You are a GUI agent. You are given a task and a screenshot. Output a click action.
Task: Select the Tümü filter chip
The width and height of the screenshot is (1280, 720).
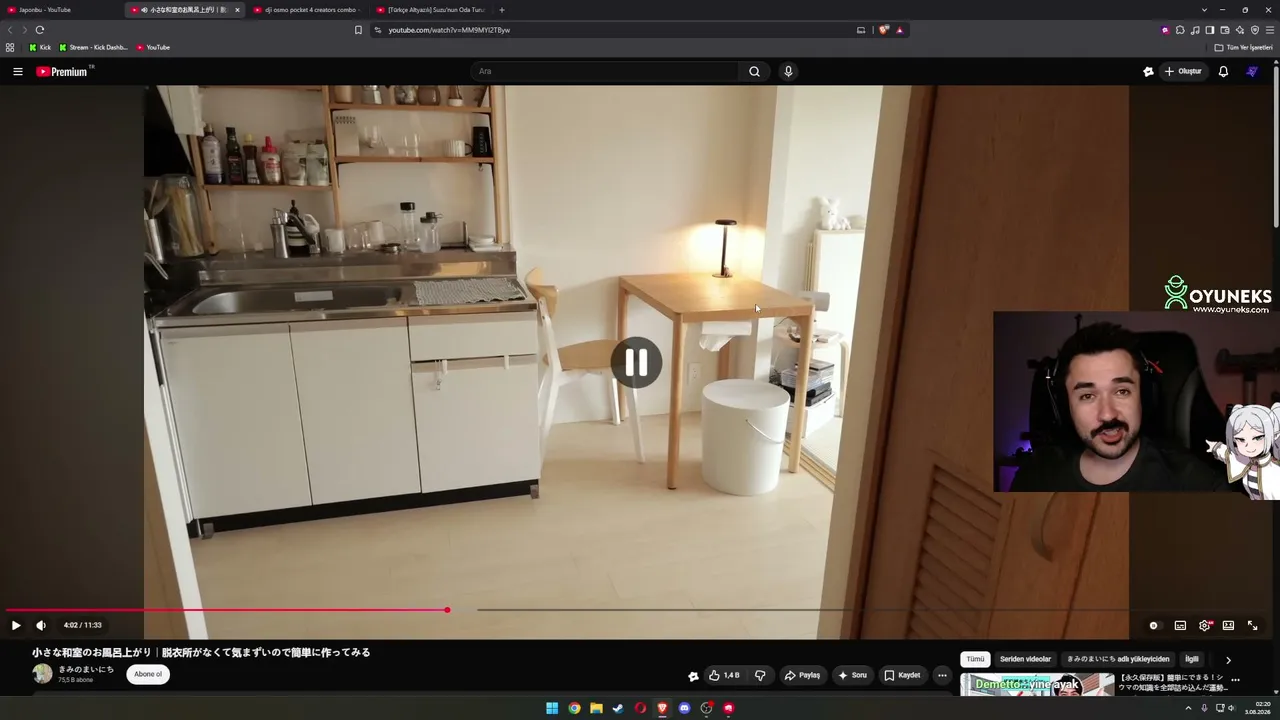[x=975, y=659]
